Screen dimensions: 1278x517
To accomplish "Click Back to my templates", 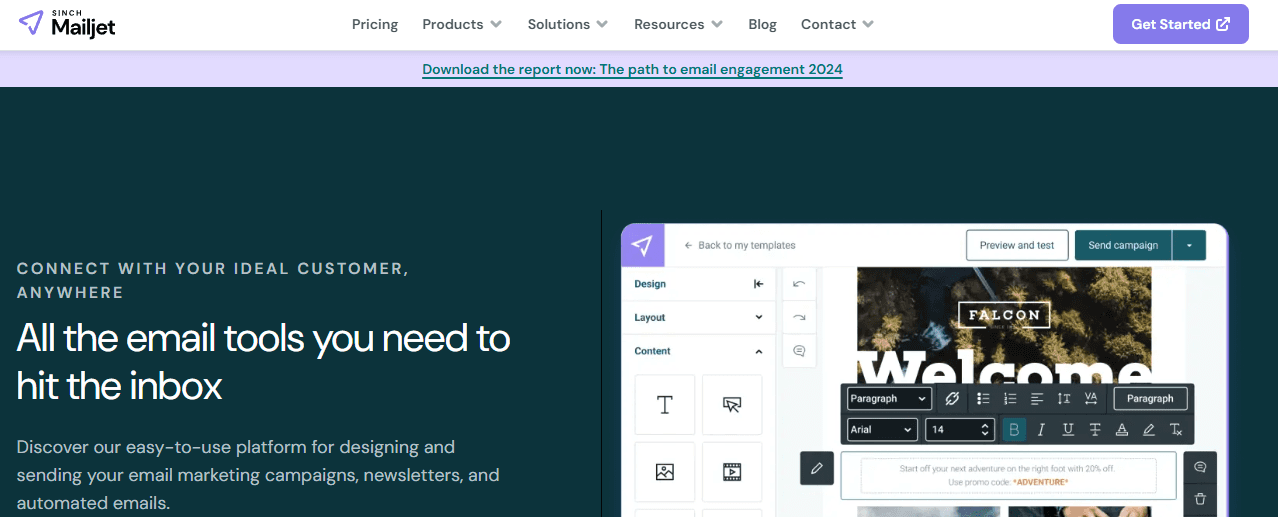I will tap(740, 245).
